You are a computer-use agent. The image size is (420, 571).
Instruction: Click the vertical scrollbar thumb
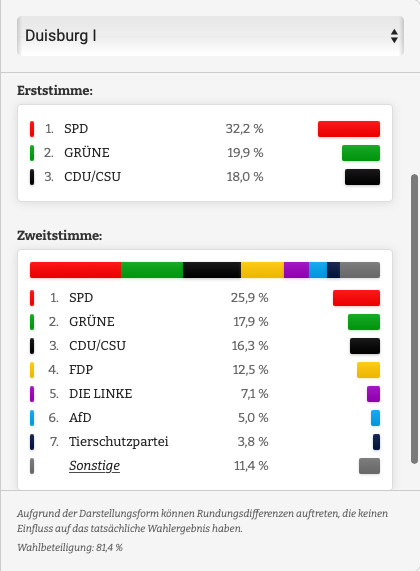pos(414,319)
